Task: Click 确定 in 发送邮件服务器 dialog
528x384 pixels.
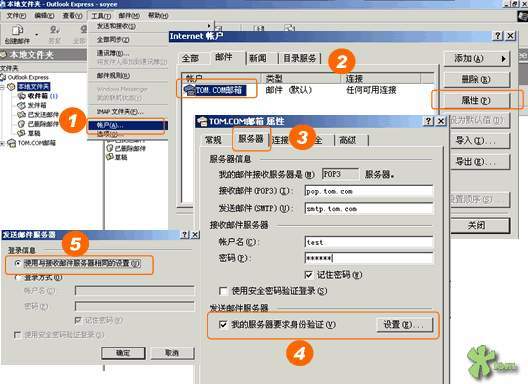Action: pyautogui.click(x=123, y=353)
